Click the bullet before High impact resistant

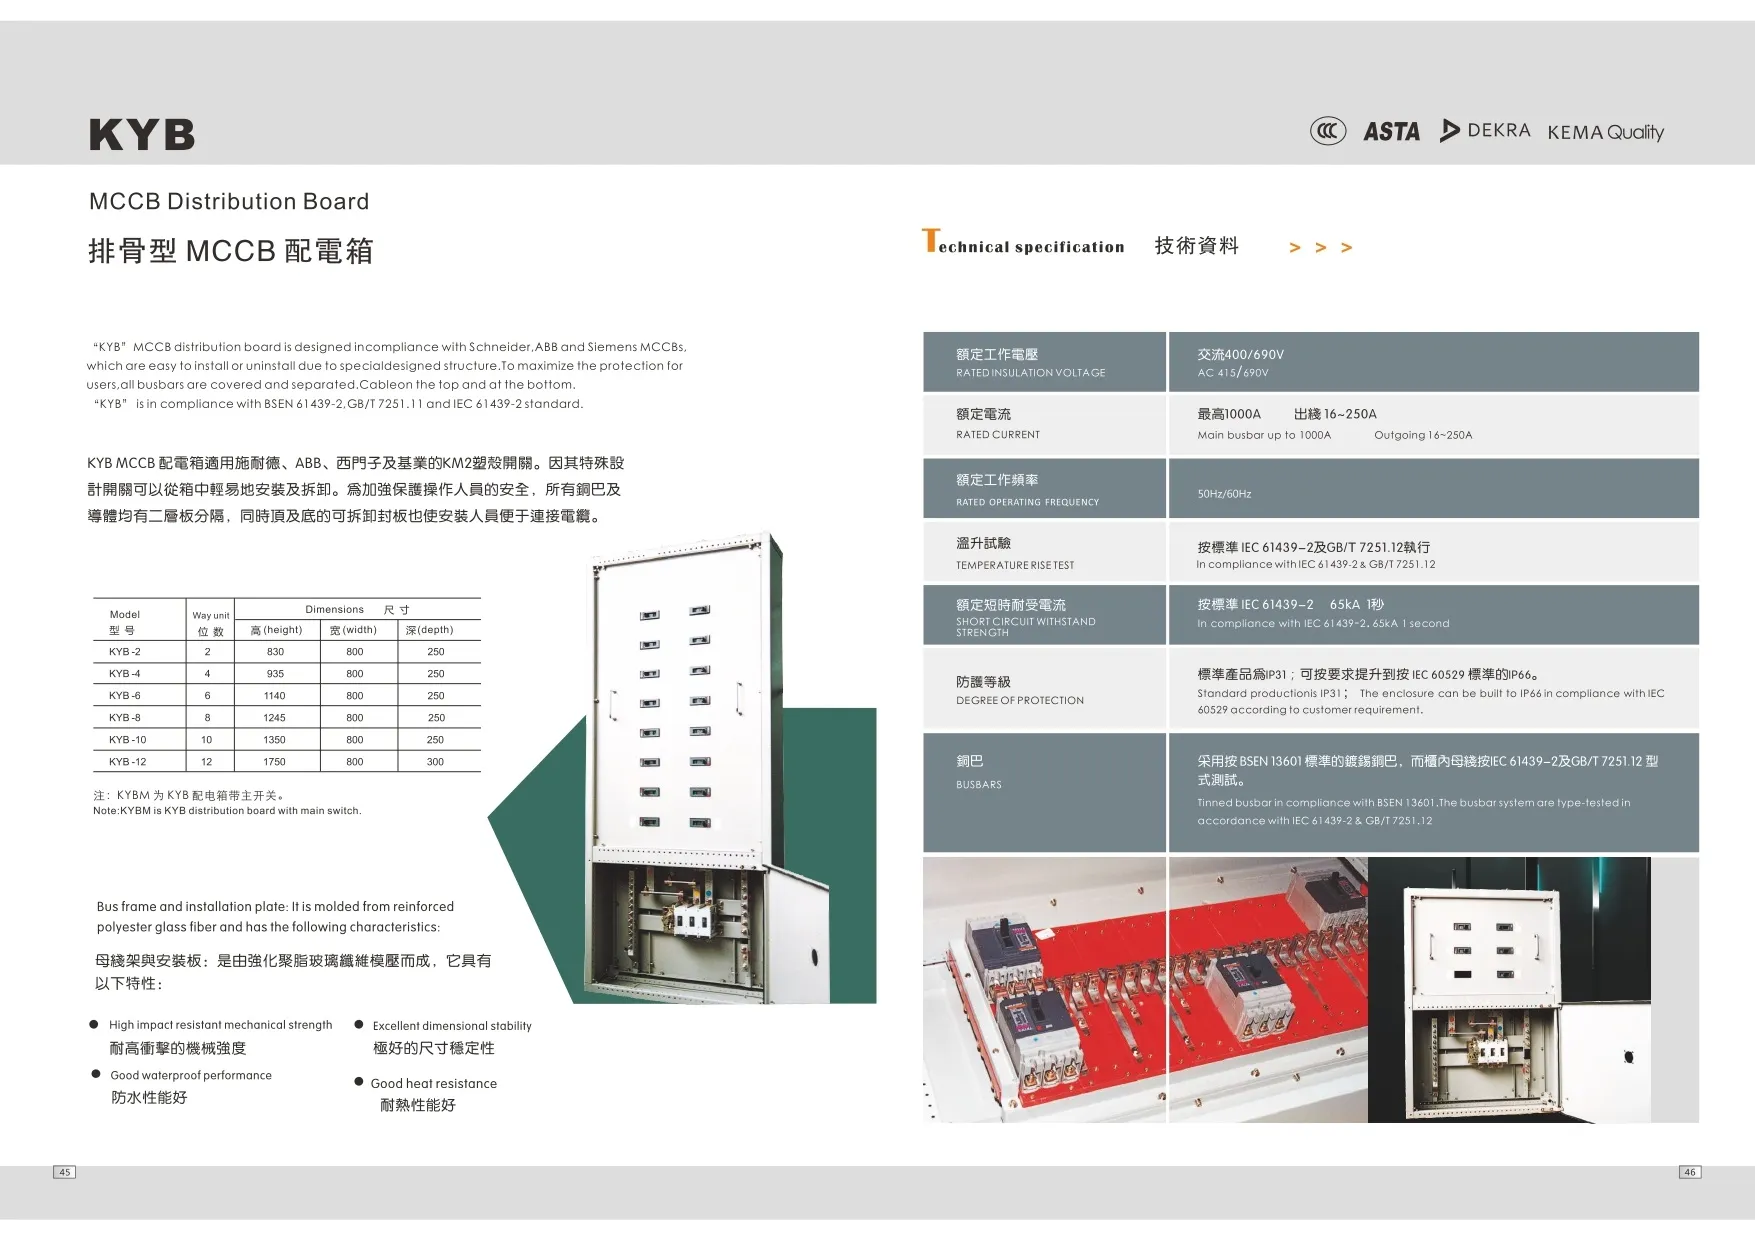(94, 1024)
